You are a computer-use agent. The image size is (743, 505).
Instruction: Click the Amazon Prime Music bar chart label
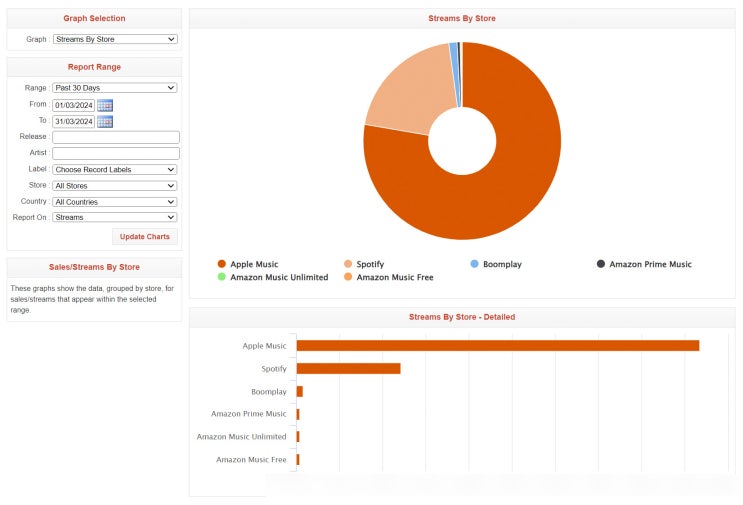pyautogui.click(x=249, y=414)
